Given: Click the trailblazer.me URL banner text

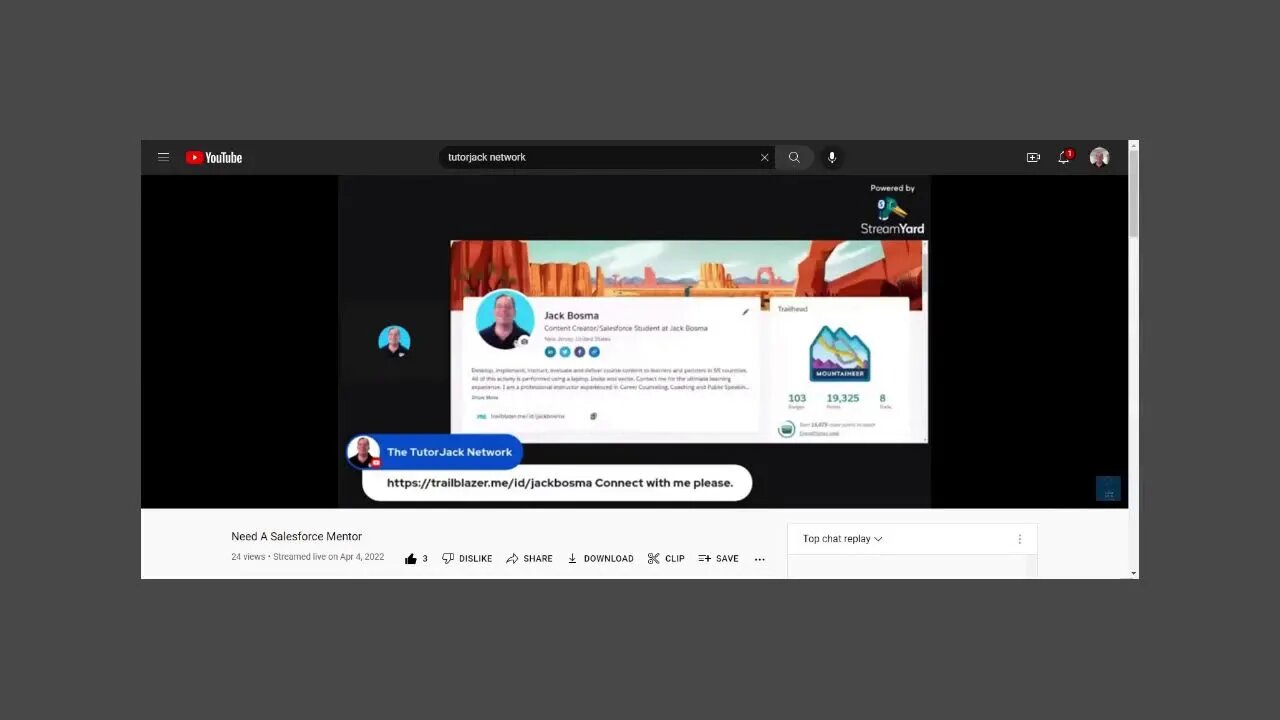Looking at the screenshot, I should [560, 482].
